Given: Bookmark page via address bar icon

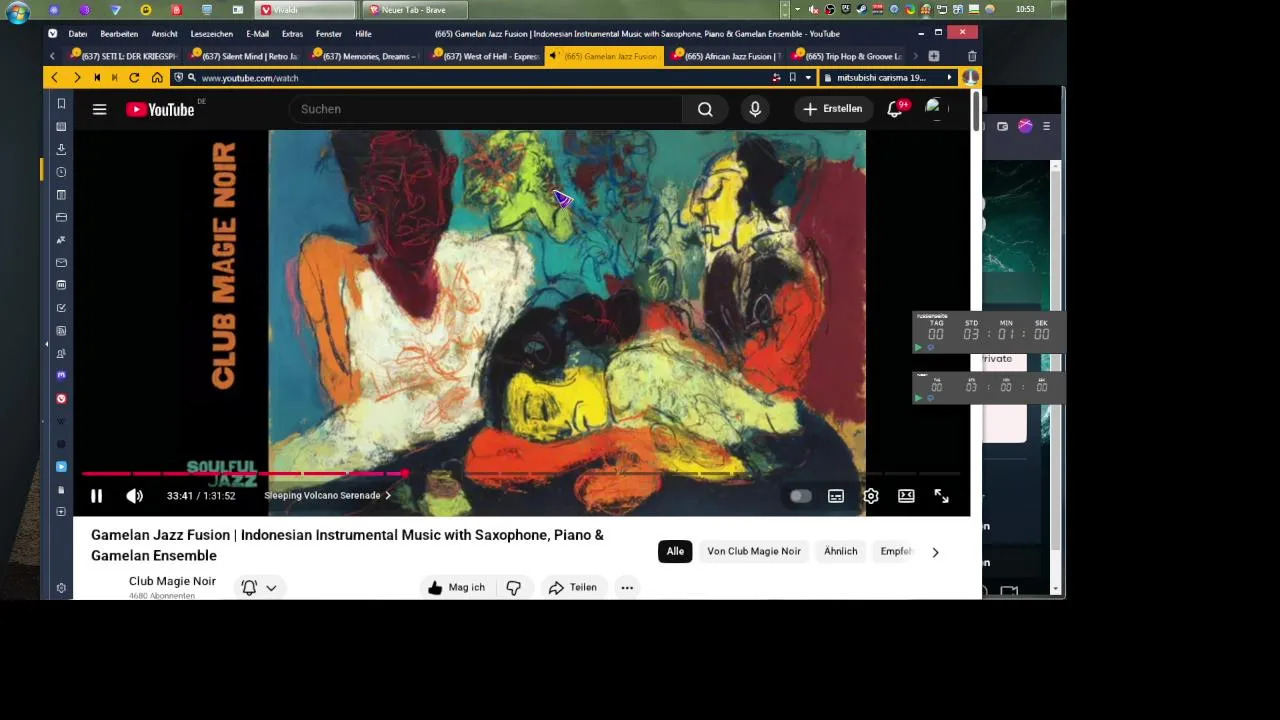Looking at the screenshot, I should click(792, 78).
